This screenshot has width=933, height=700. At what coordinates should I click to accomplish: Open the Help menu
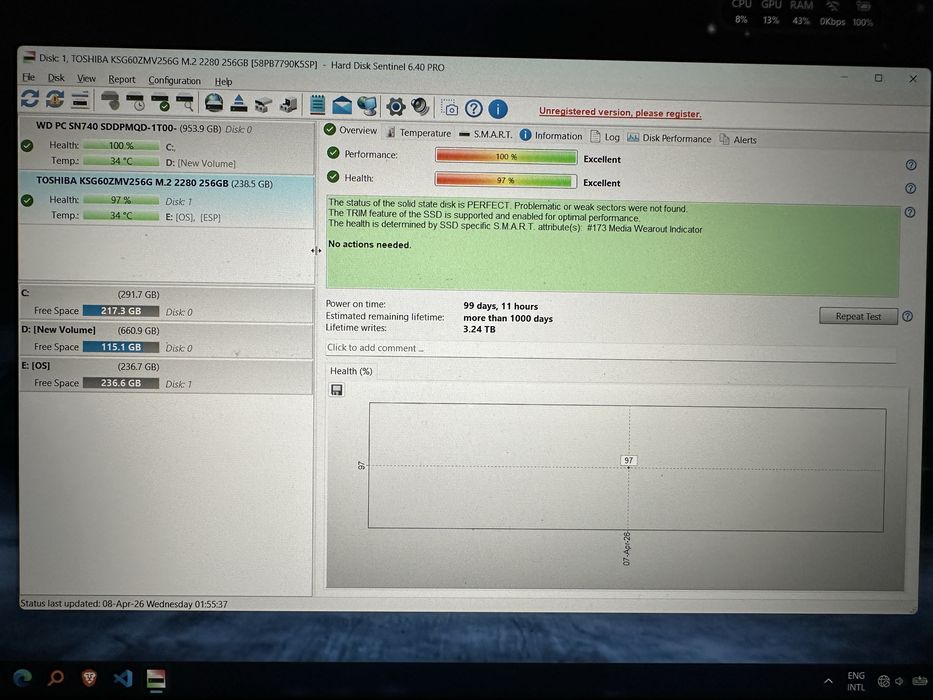(223, 82)
